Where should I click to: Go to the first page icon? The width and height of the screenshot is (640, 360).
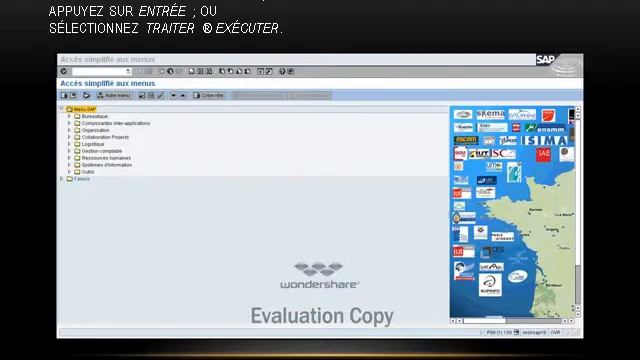click(x=222, y=71)
